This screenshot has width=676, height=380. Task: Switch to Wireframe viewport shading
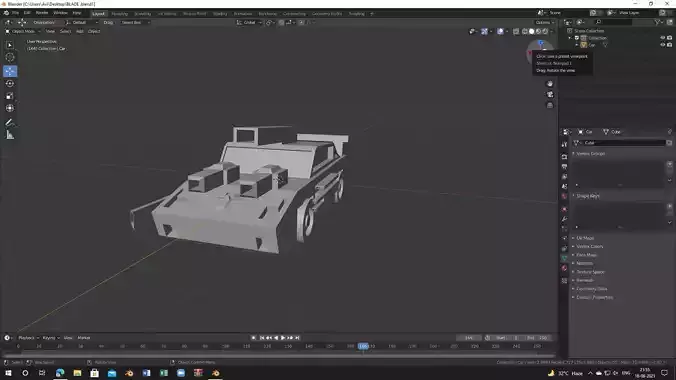pos(525,31)
